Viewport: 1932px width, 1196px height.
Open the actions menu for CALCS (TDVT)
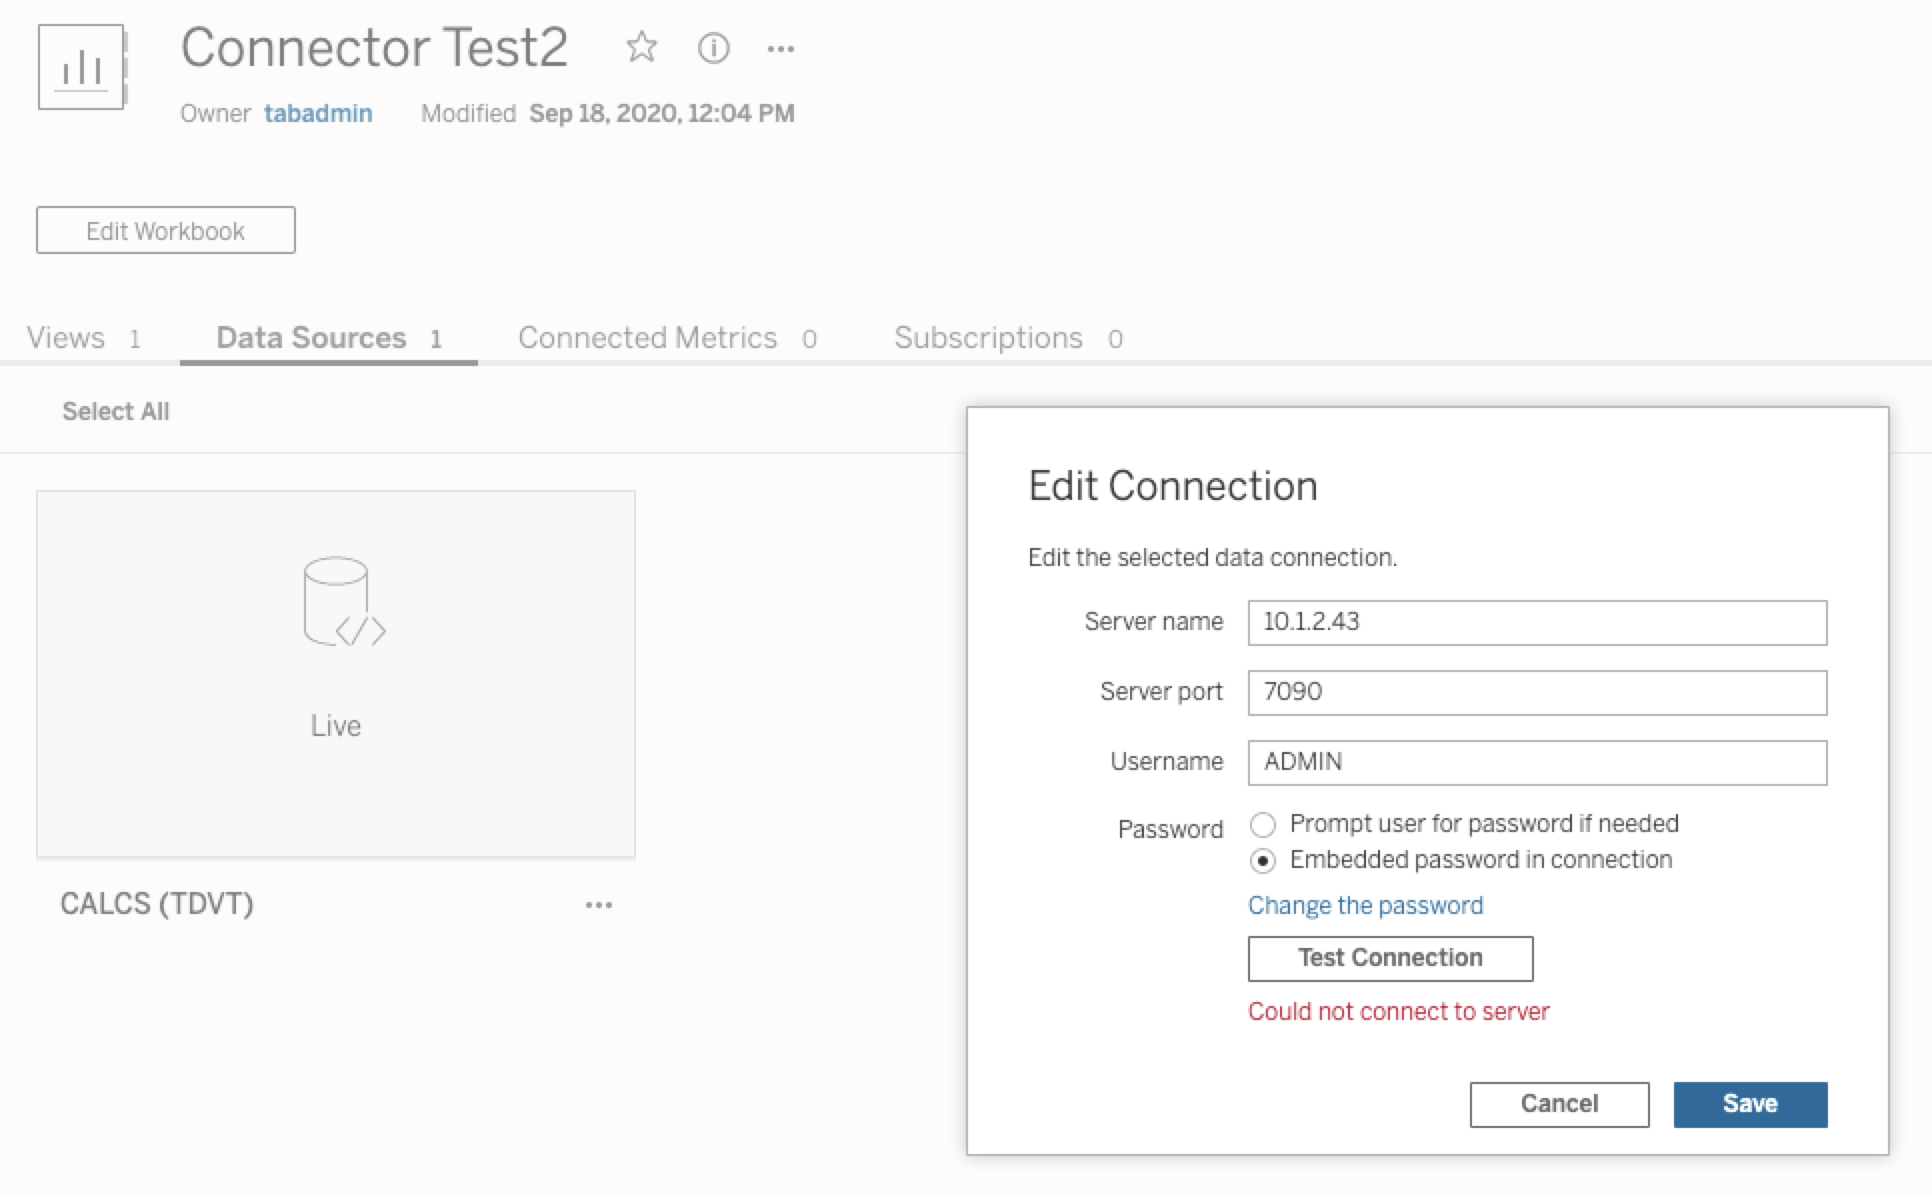point(598,904)
